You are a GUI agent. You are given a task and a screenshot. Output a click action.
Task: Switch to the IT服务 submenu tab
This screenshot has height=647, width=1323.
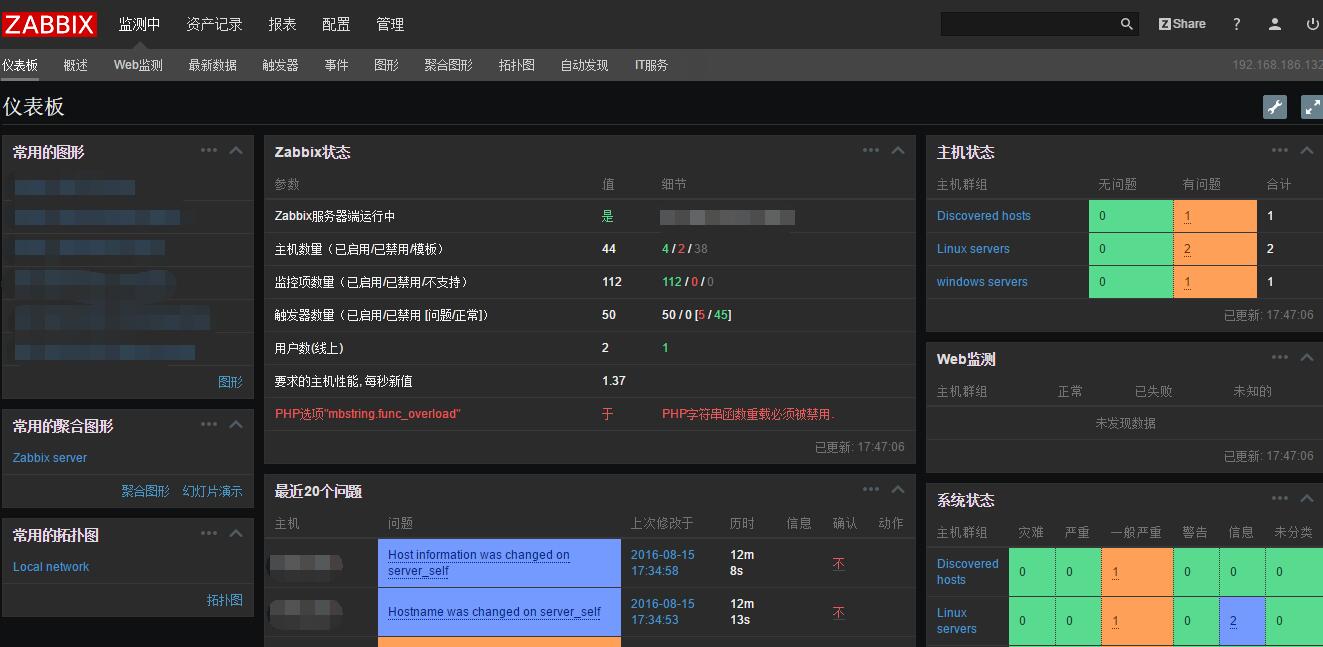pyautogui.click(x=651, y=65)
